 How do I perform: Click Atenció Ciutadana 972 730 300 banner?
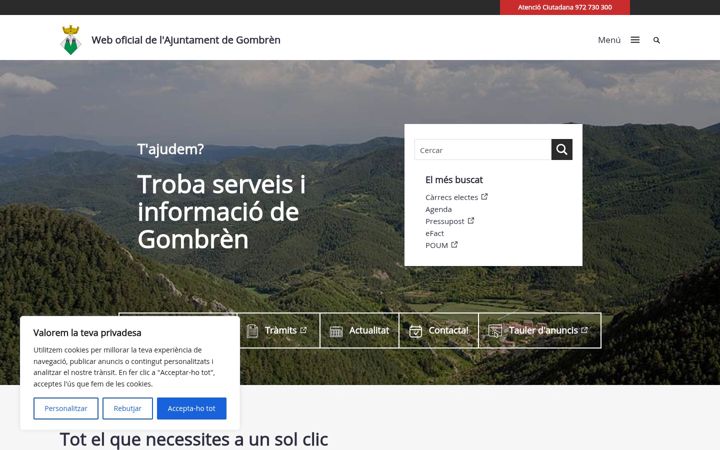click(565, 7)
